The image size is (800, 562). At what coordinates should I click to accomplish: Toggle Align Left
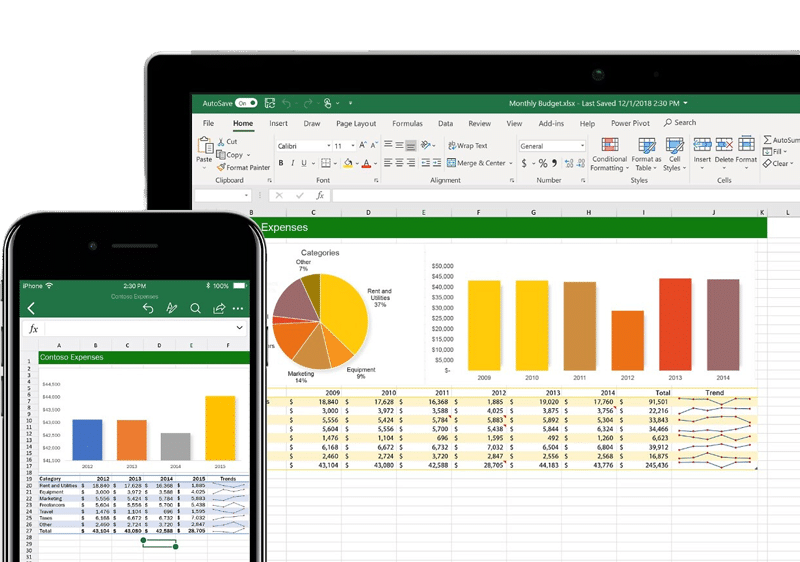pos(388,163)
